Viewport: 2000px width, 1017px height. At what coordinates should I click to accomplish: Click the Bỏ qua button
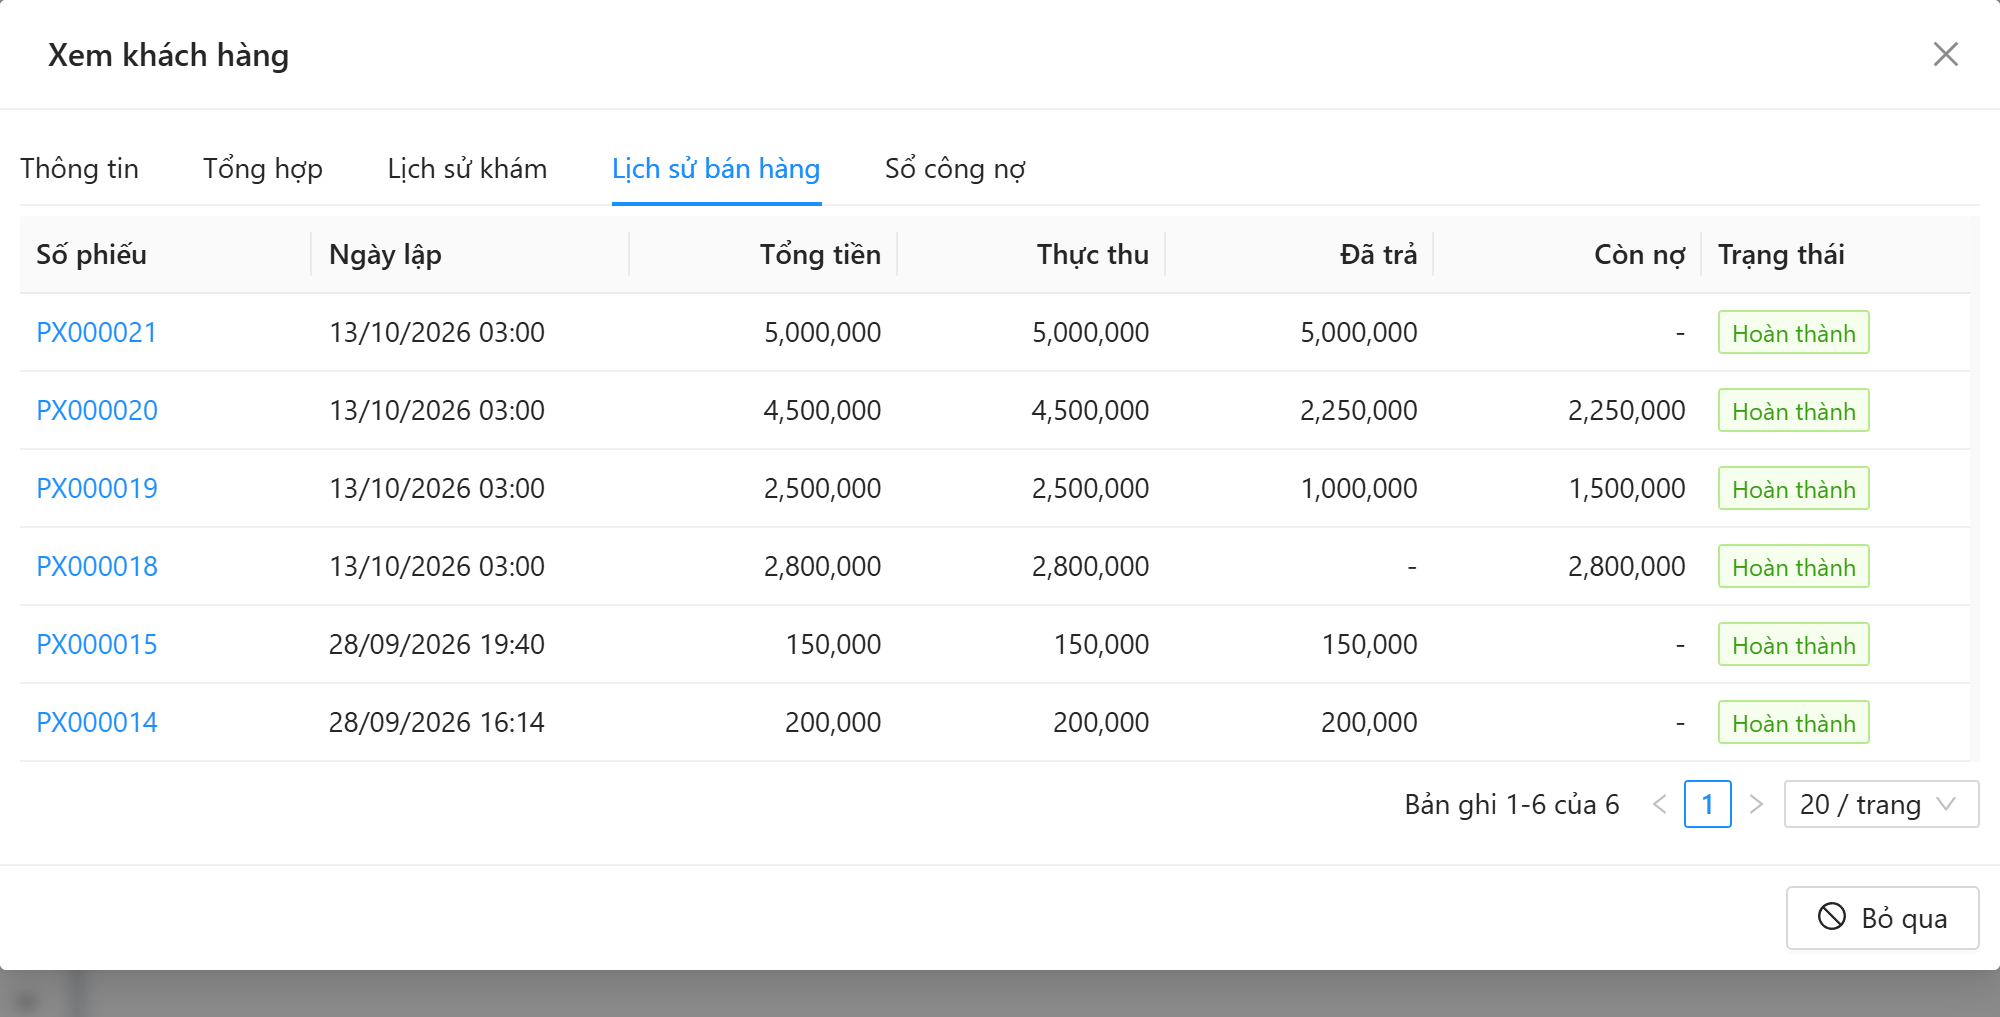click(x=1882, y=918)
